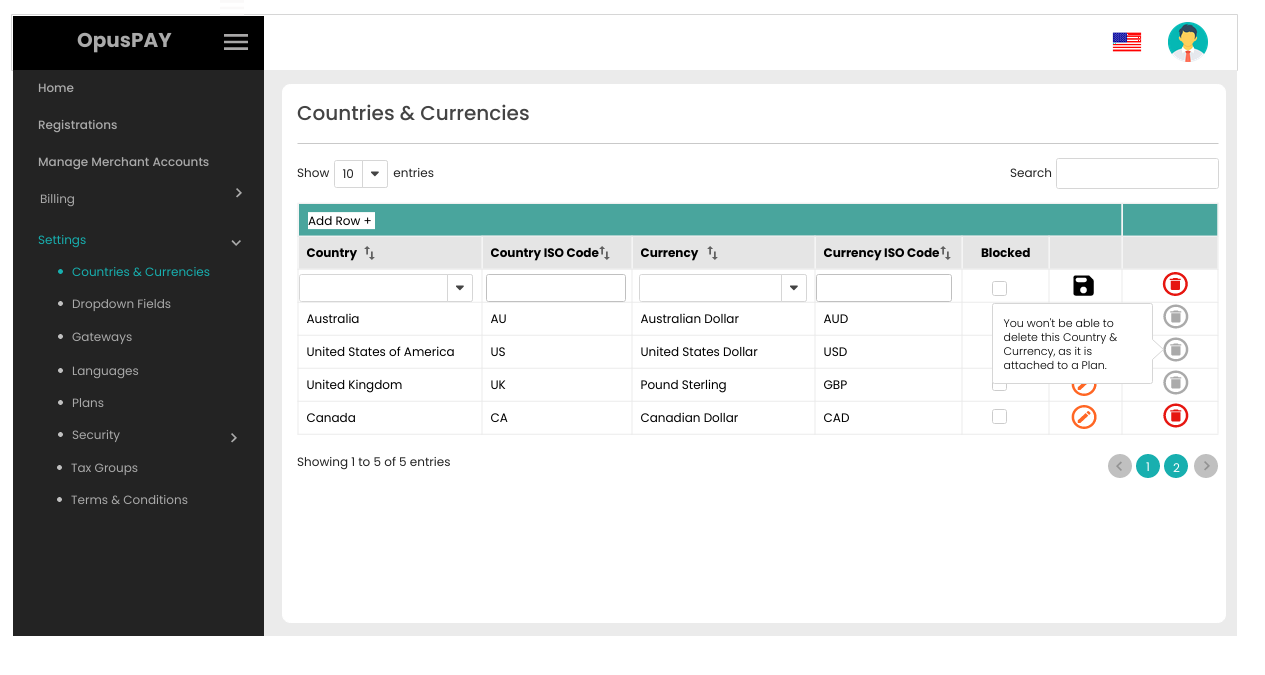Open the user profile avatar
Viewport: 1265px width, 675px height.
(1187, 42)
